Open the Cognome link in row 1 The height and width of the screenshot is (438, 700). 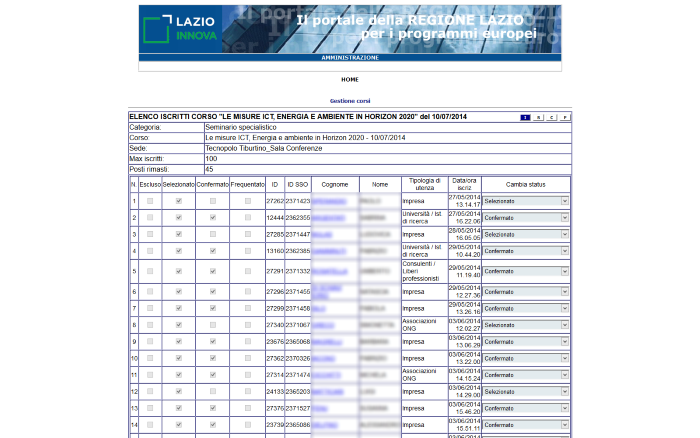329,201
